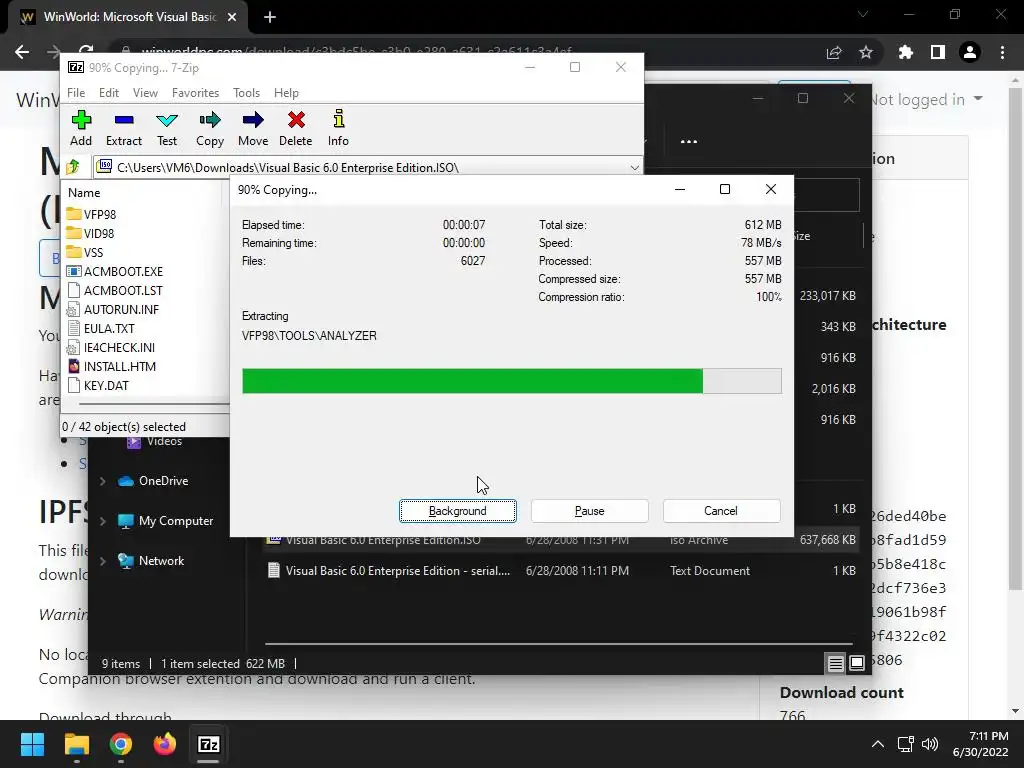This screenshot has height=768, width=1024.
Task: Select the AUTORUN.INF file
Action: (x=113, y=309)
